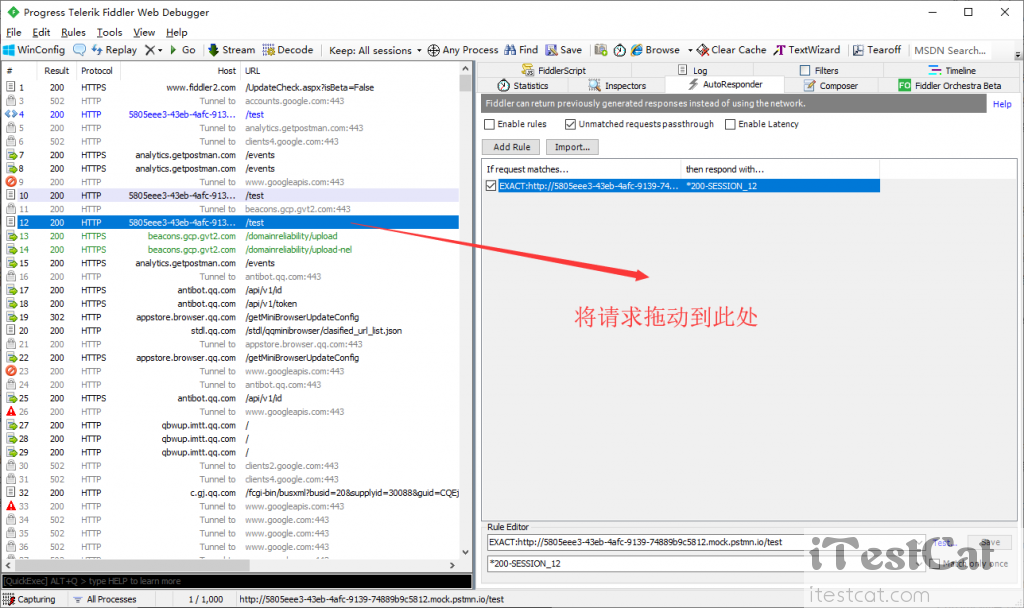Screen dimensions: 1024x608
Task: Open the Log tab
Action: [x=693, y=70]
